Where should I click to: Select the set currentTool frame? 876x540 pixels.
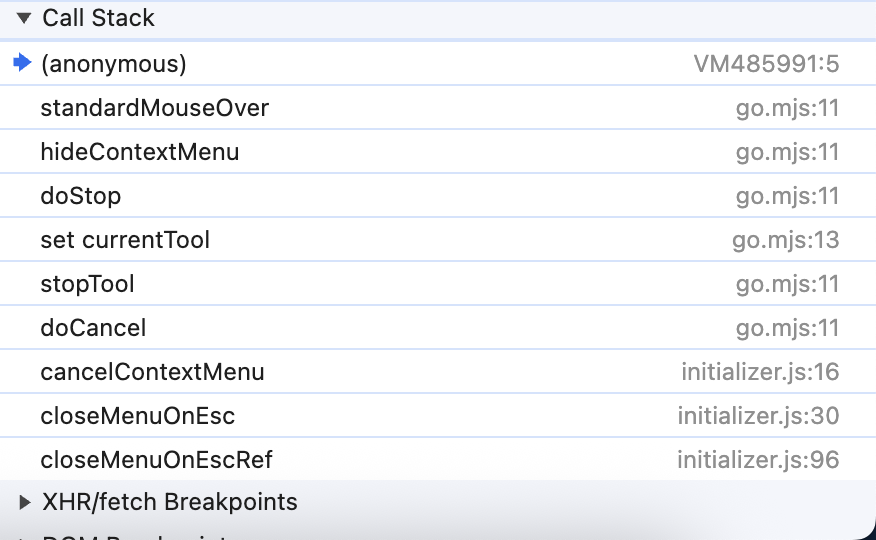click(125, 240)
